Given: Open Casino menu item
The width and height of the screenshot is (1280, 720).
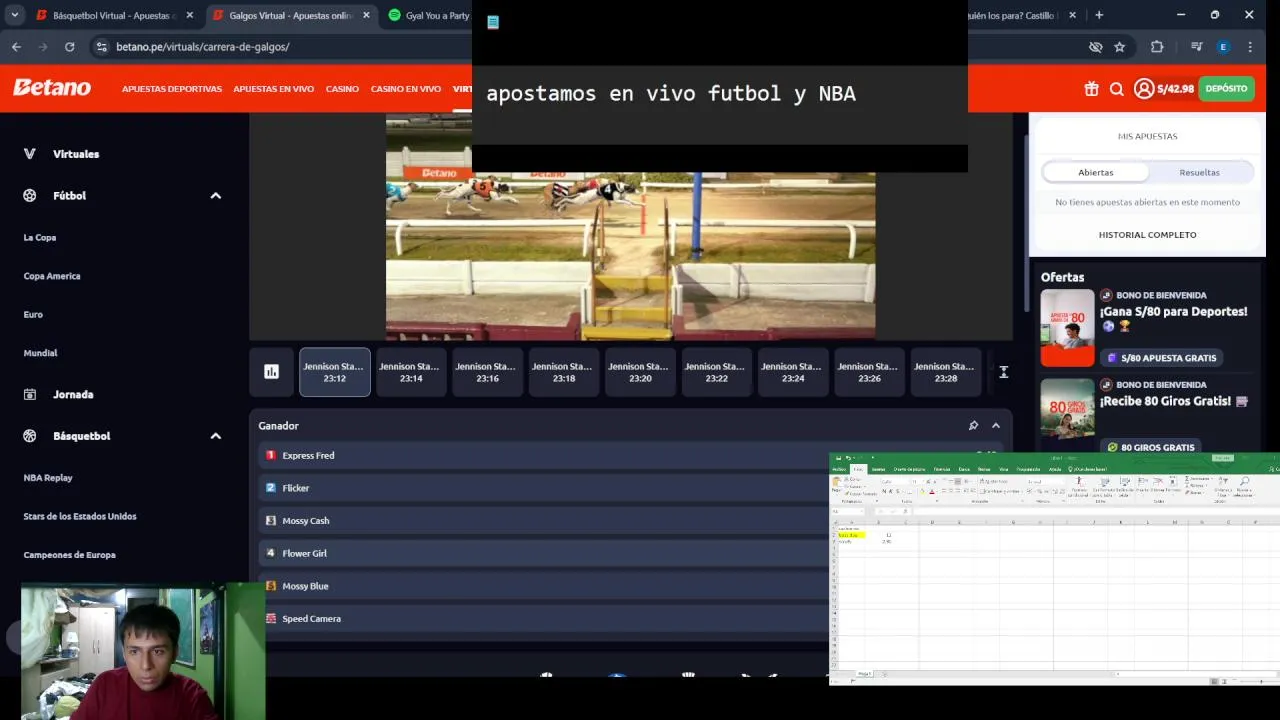Looking at the screenshot, I should (342, 89).
